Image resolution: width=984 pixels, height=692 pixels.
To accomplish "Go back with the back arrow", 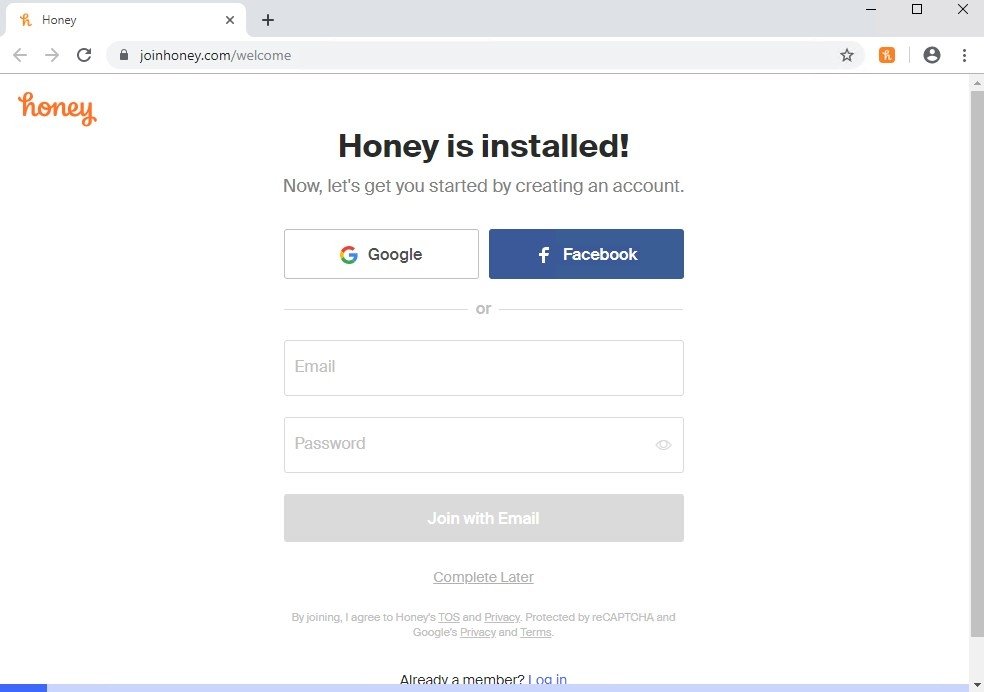I will tap(20, 55).
